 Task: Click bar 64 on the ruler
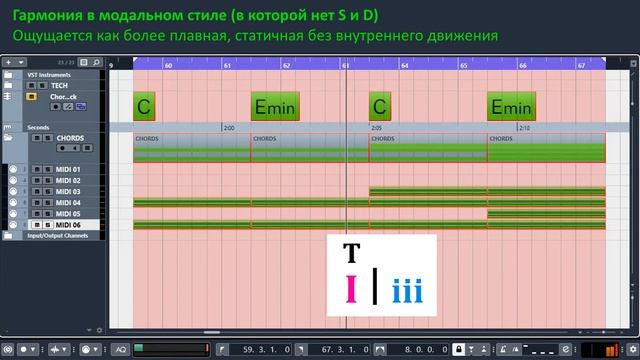(x=404, y=65)
